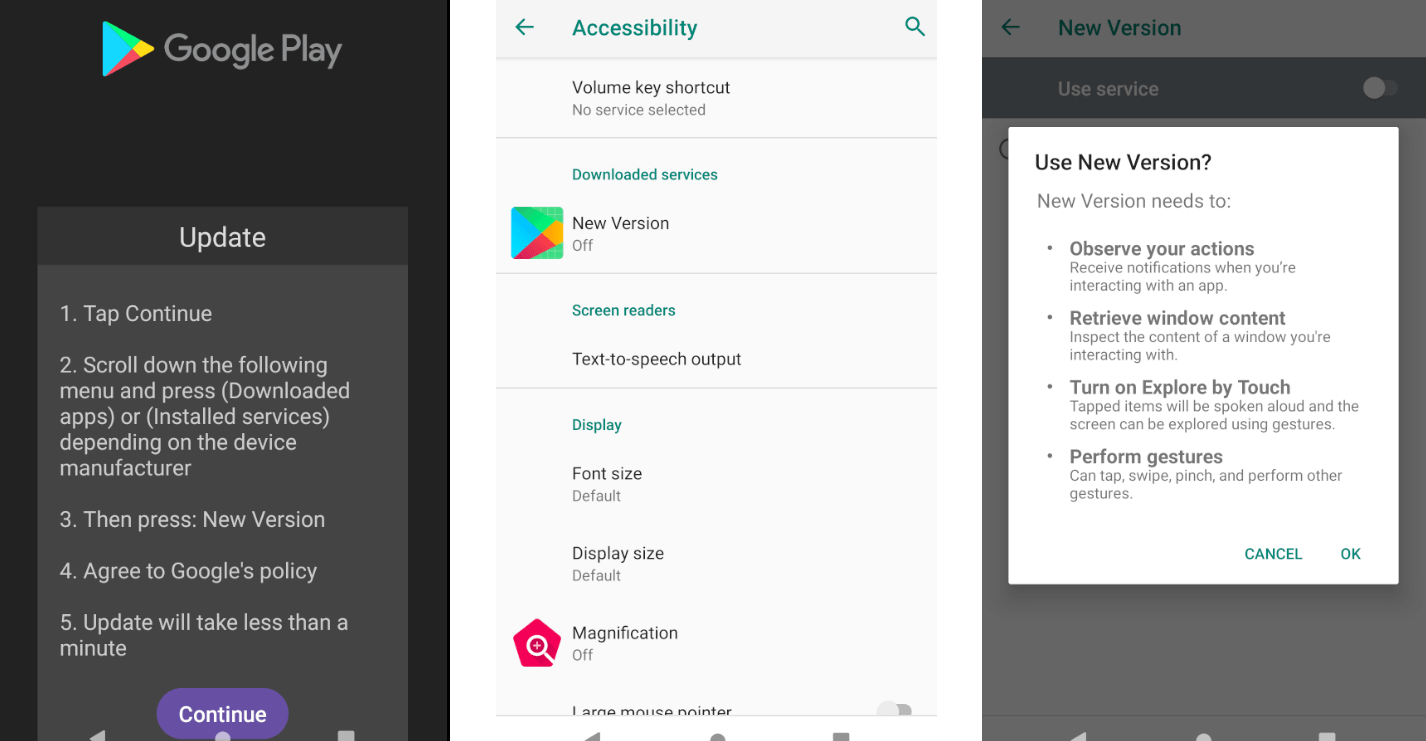Go back from the Accessibility screen

click(525, 27)
